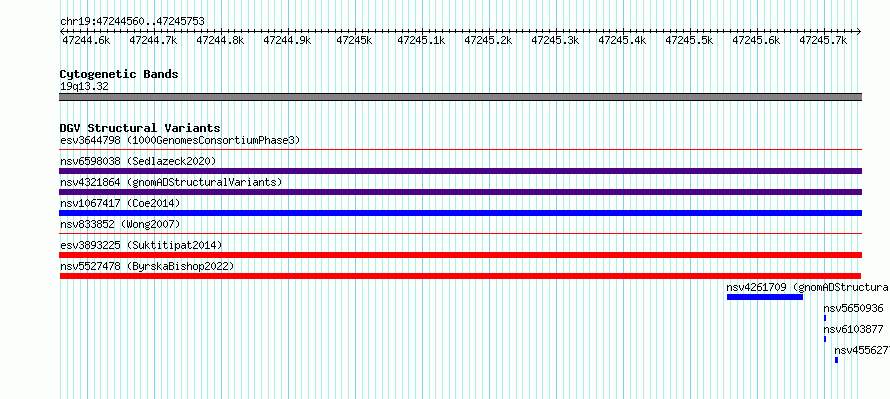
Task: Click the 47245.1k ruler tick label
Action: [421, 40]
